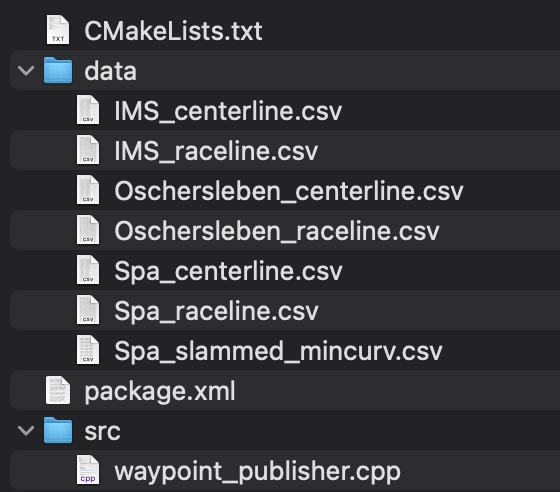This screenshot has height=492, width=560.
Task: Select the blue src folder icon
Action: (58, 430)
